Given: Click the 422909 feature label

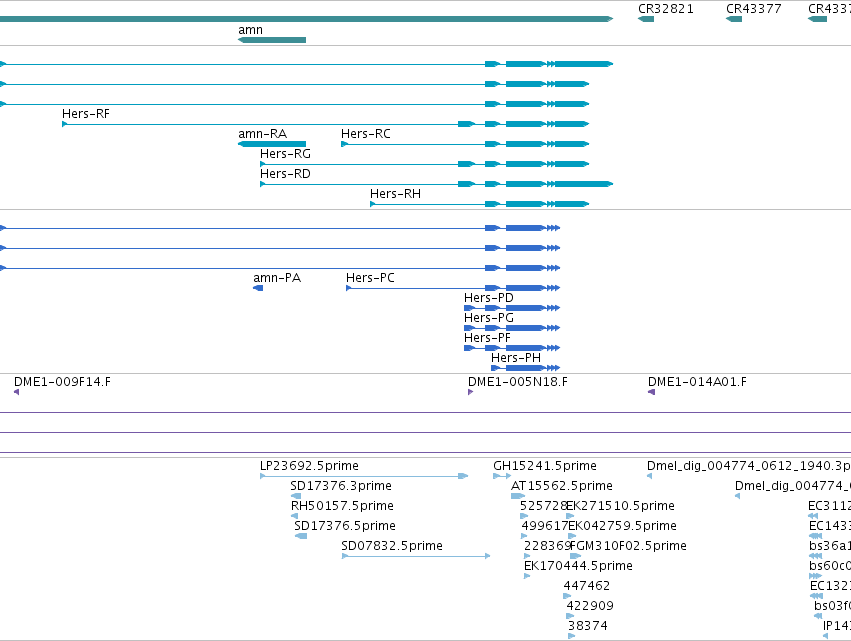Looking at the screenshot, I should [x=590, y=606].
